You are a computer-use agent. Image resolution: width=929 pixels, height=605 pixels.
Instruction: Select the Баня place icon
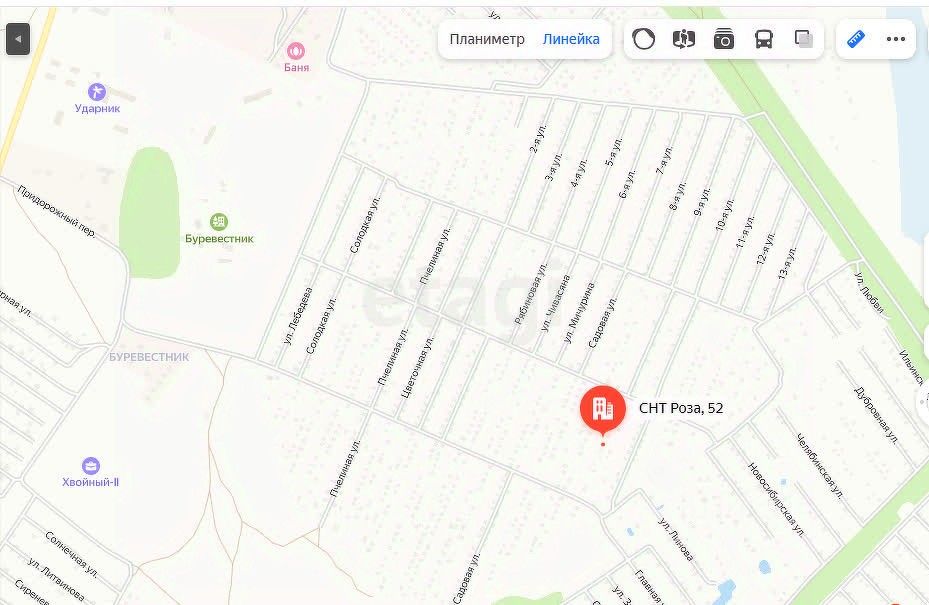click(x=296, y=51)
